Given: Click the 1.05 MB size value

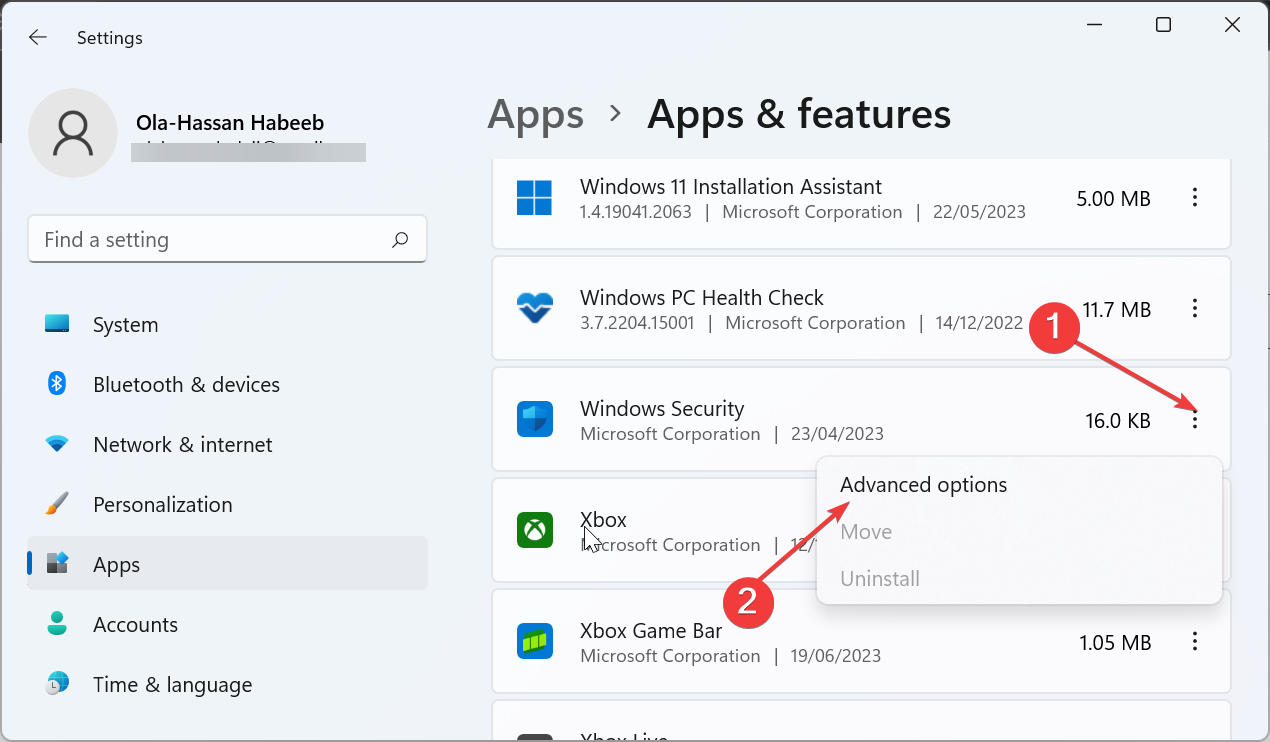Looking at the screenshot, I should point(1115,643).
